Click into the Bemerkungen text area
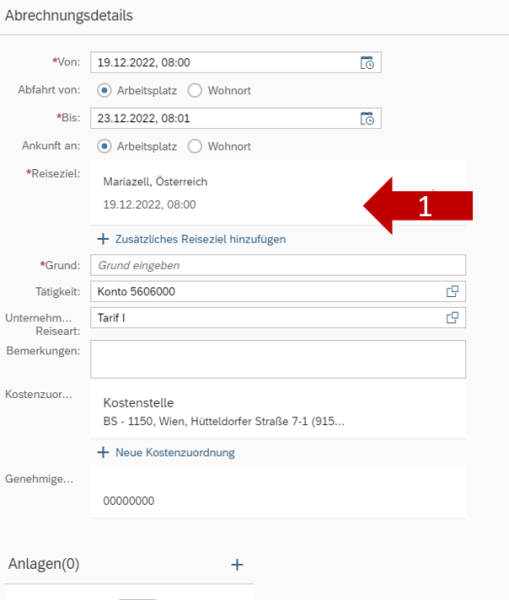This screenshot has width=509, height=600. coord(278,359)
